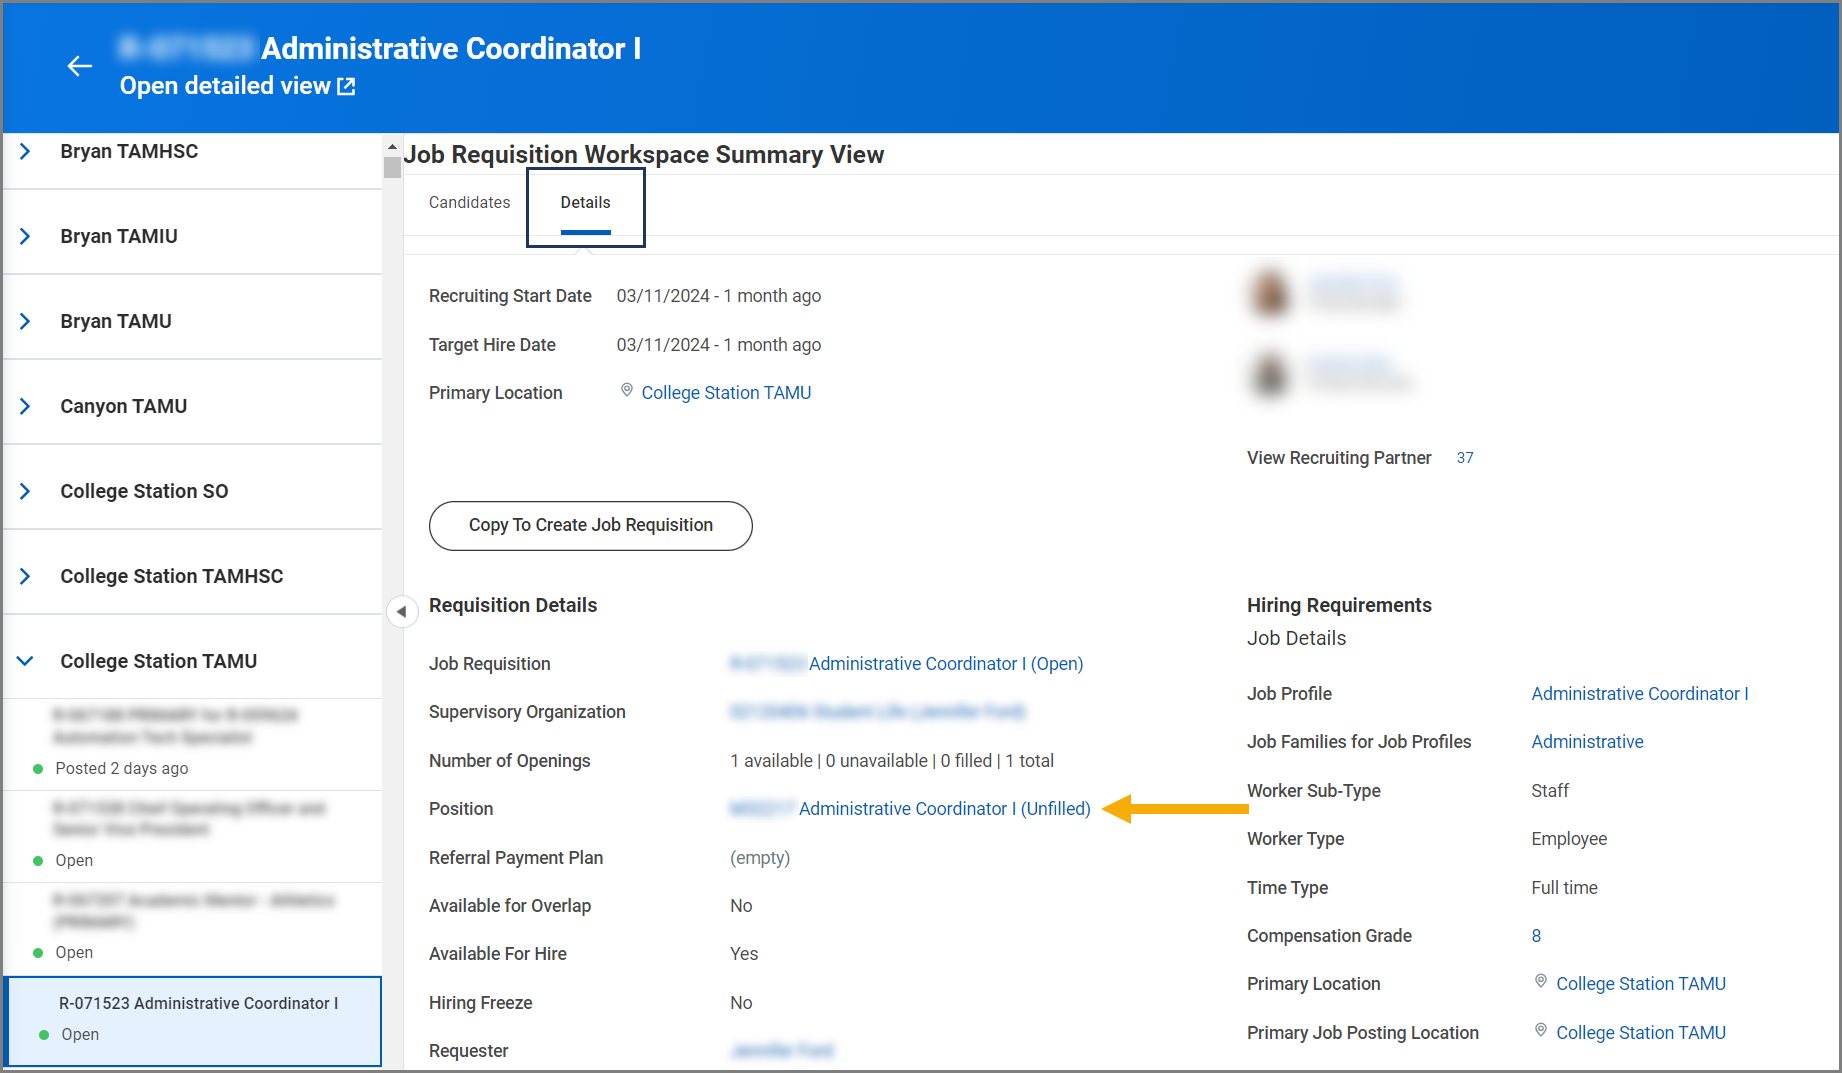The width and height of the screenshot is (1842, 1073).
Task: Open Administrative Coordinator I (Unfilled) position link
Action: click(944, 809)
